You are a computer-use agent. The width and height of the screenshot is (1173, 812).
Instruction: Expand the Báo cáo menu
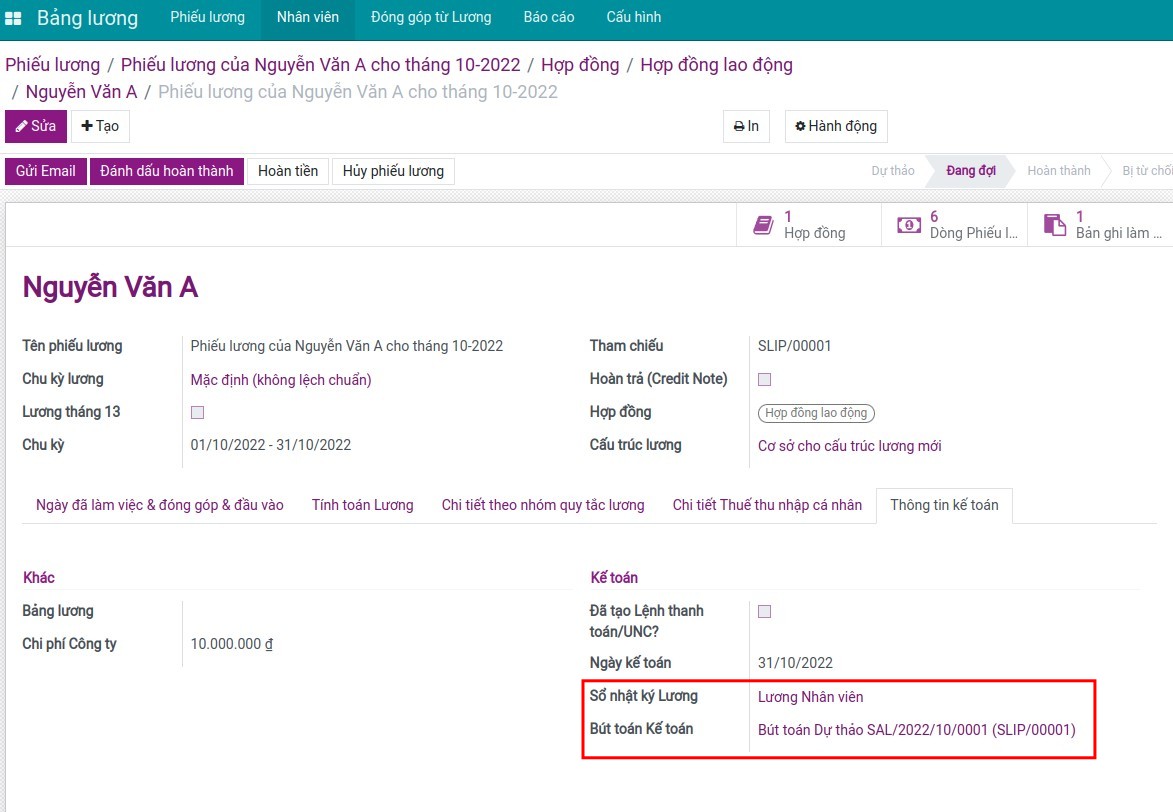click(549, 17)
